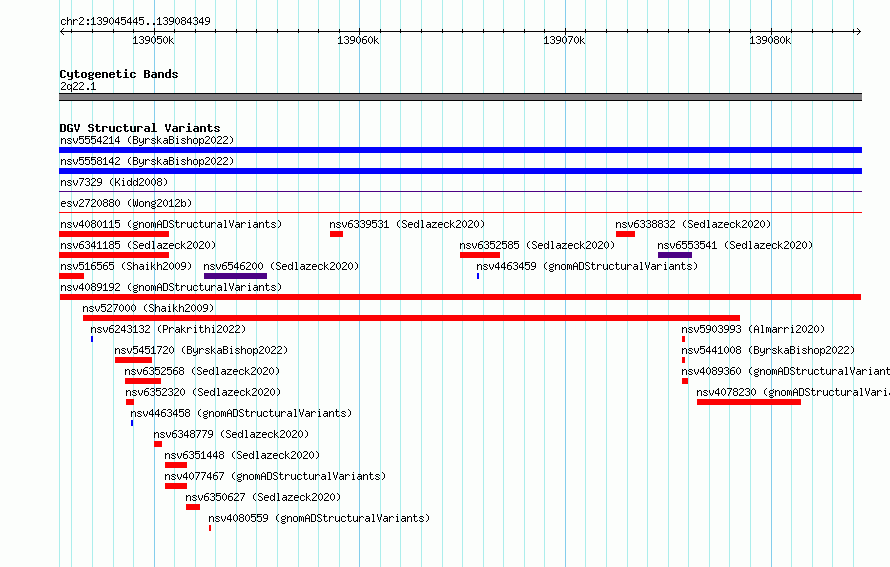This screenshot has height=567, width=890.
Task: Click the long red bar of nsv4089192
Action: point(460,297)
